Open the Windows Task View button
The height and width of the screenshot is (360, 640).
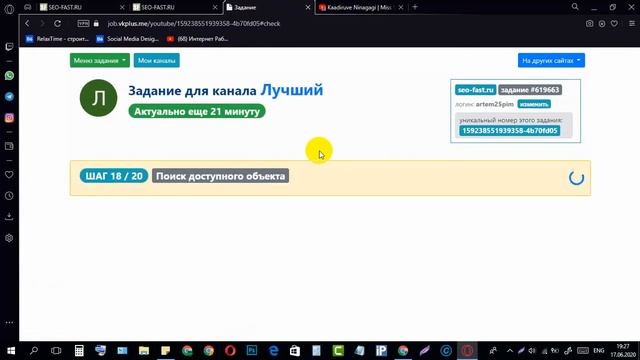(x=56, y=351)
